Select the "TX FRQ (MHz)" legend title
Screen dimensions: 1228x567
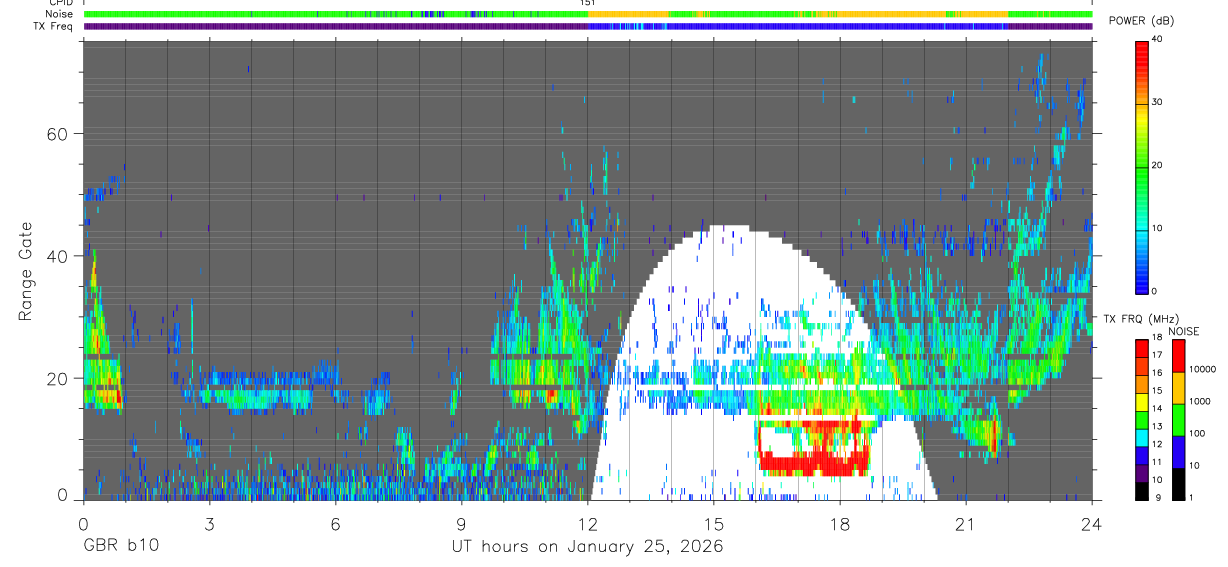coord(1142,318)
